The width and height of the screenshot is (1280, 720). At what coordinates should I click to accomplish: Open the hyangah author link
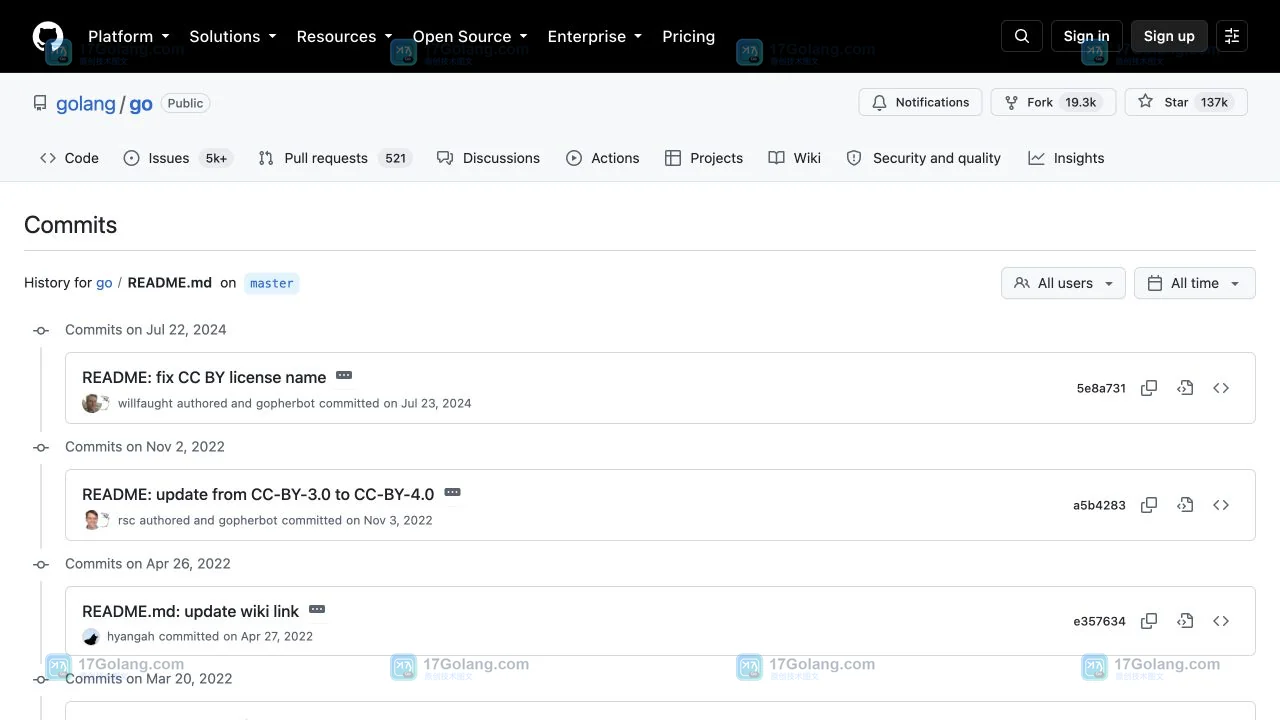[x=131, y=636]
